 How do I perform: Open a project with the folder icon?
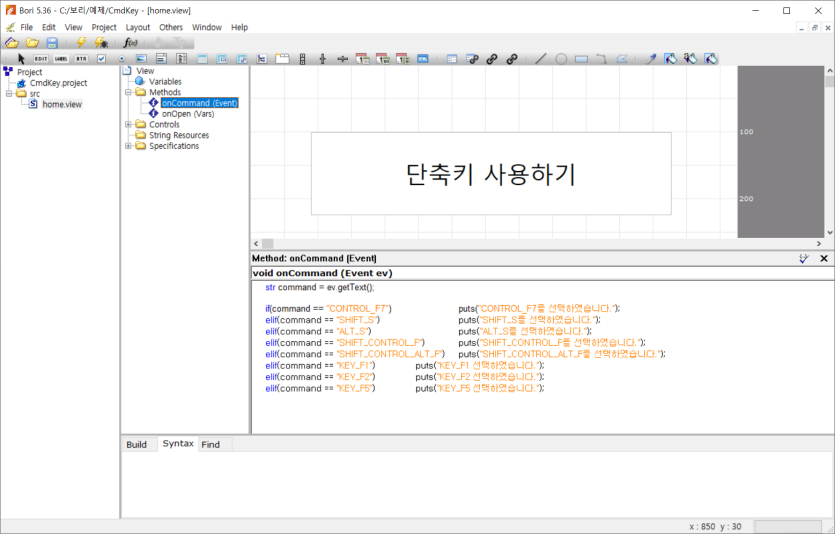click(32, 43)
